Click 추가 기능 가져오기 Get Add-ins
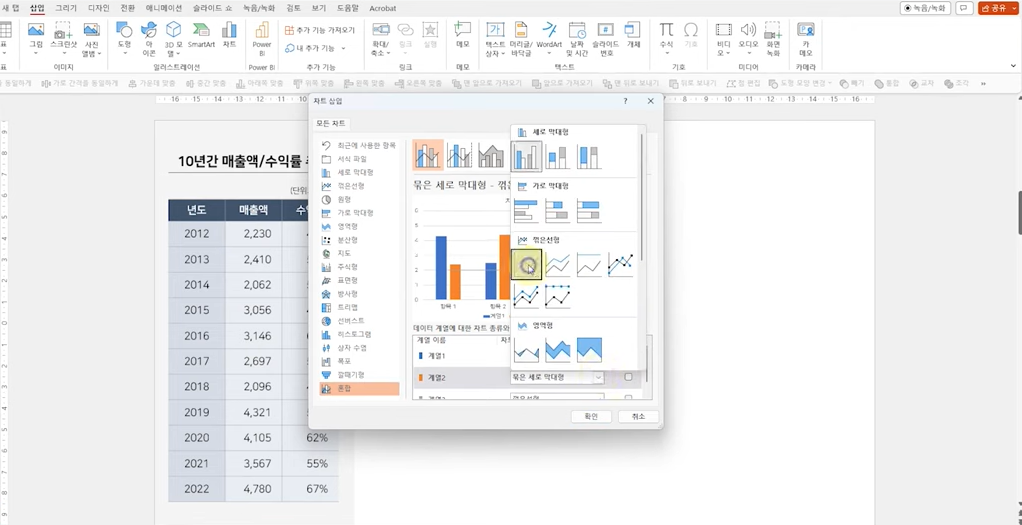The height and width of the screenshot is (525, 1022). point(320,30)
